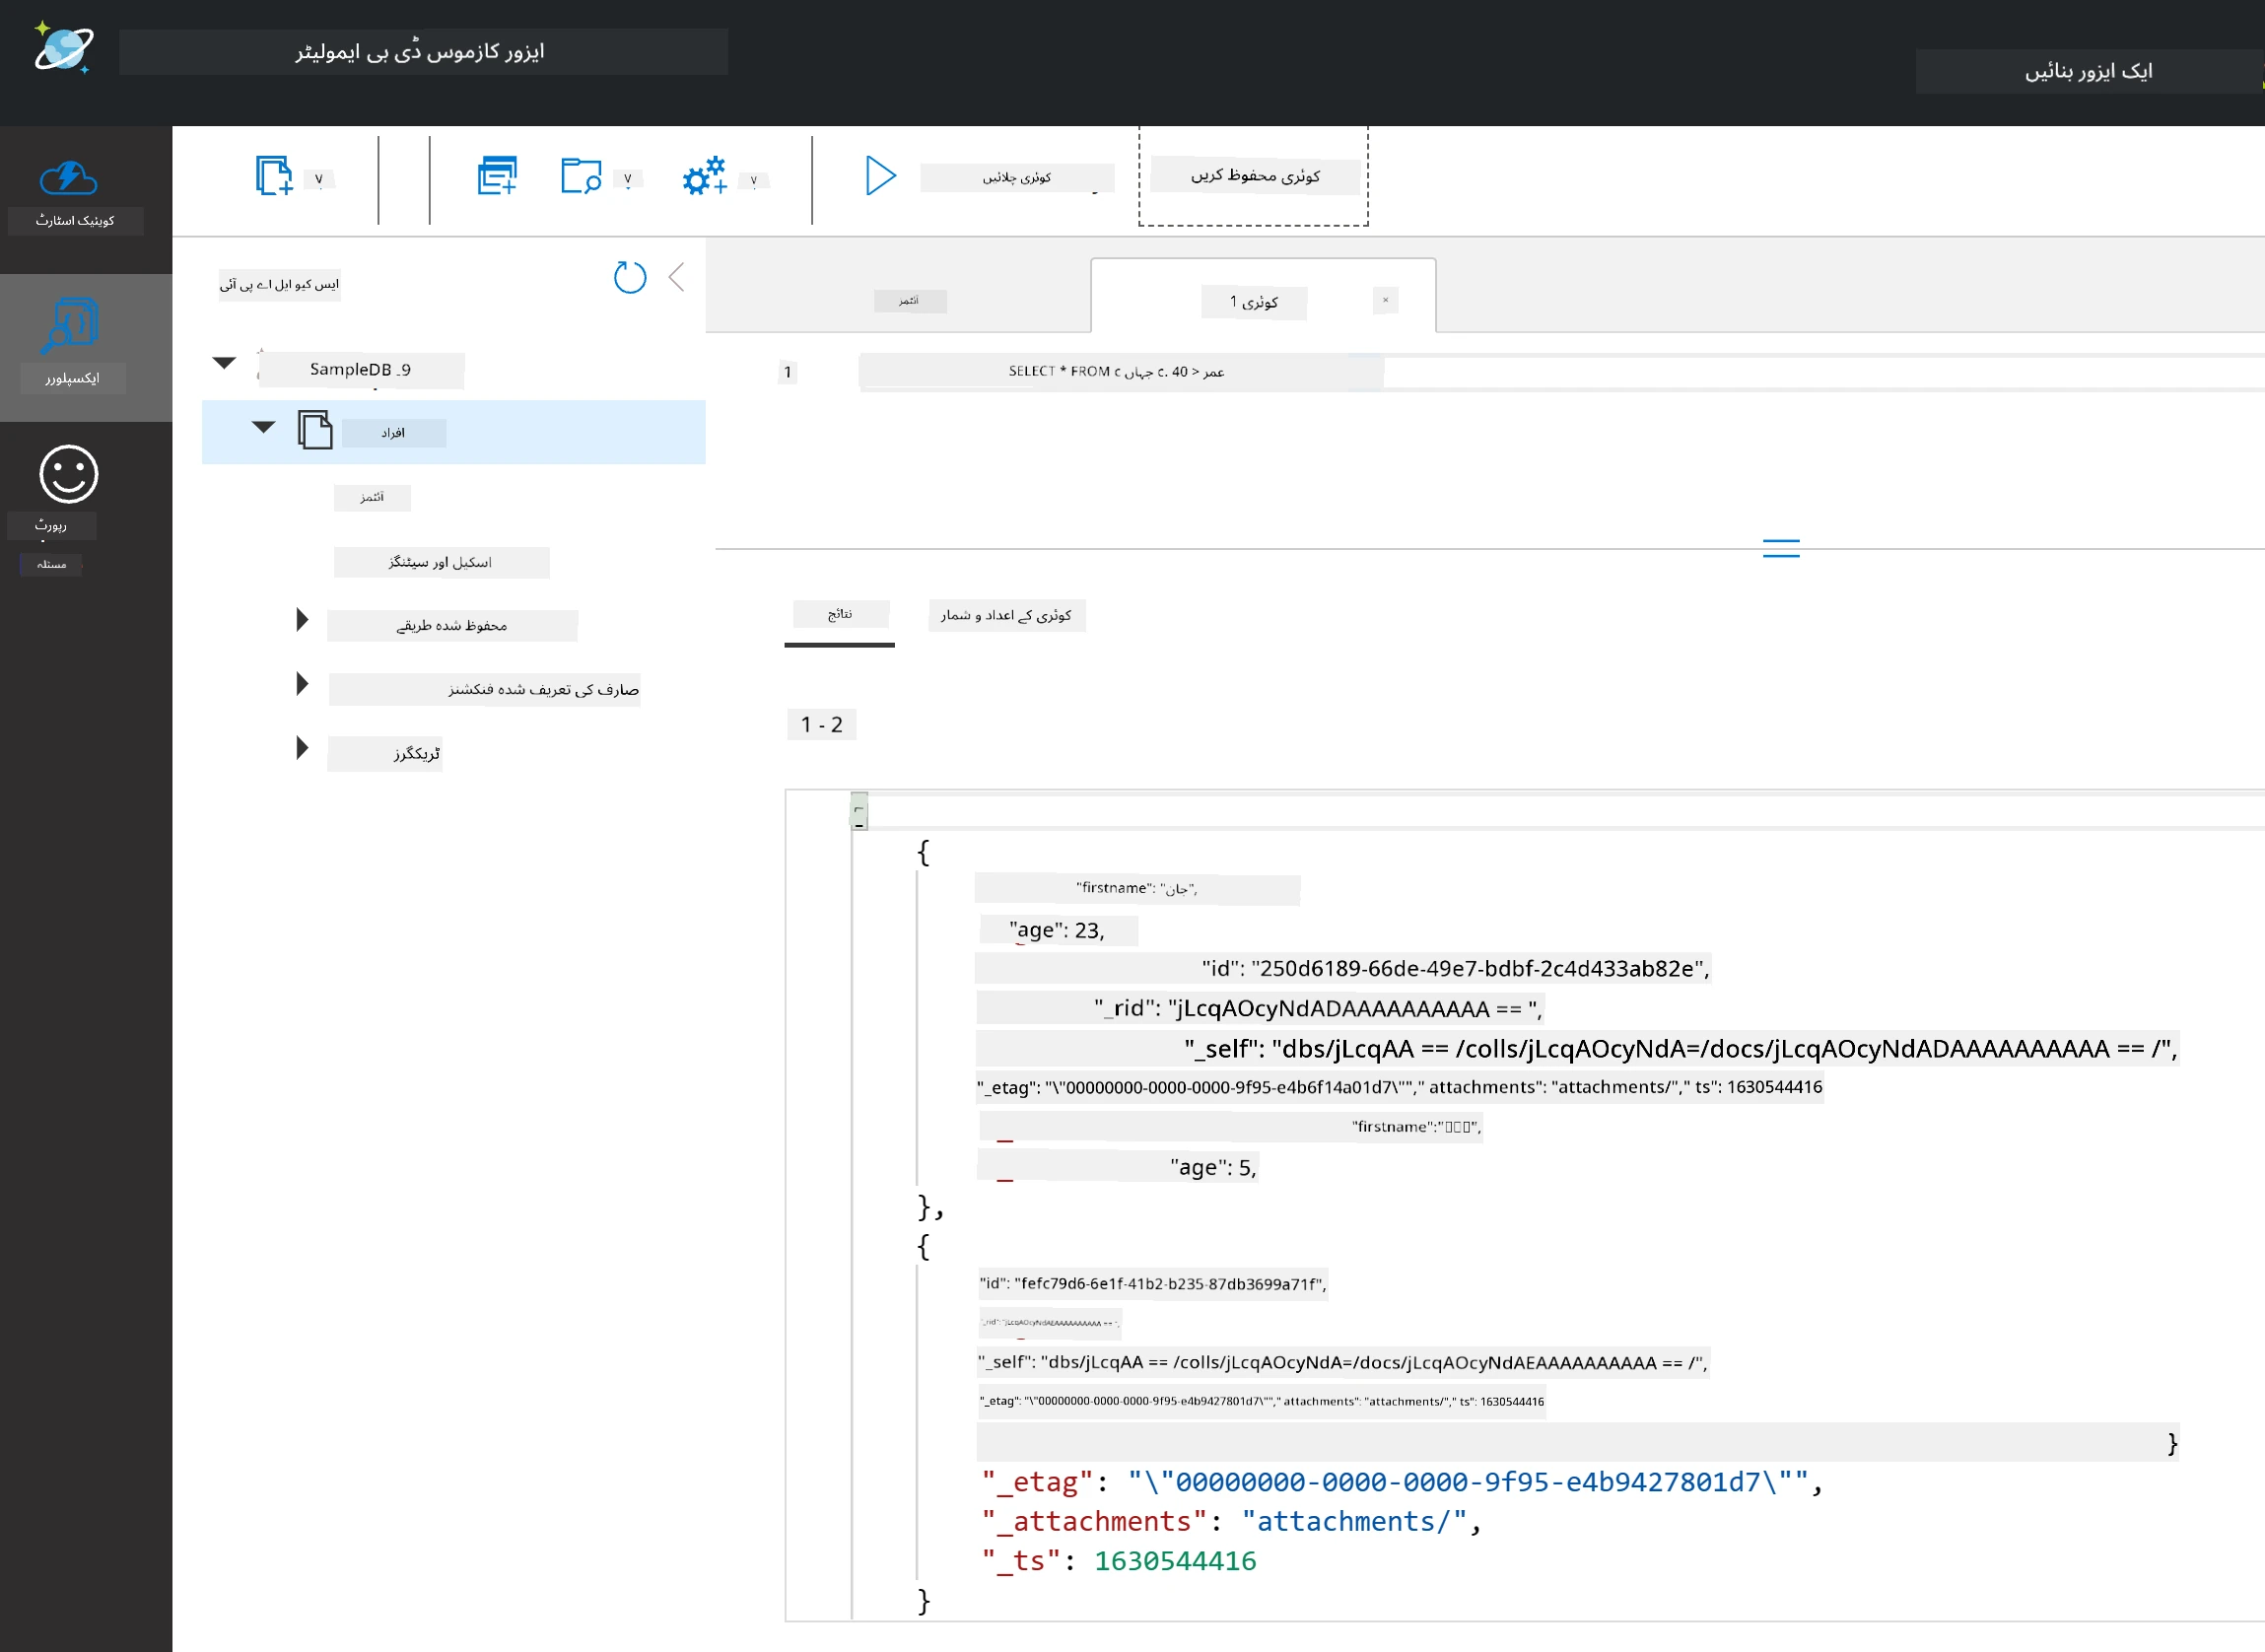This screenshot has height=1652, width=2265.
Task: Click the Cosmos DB planet logo
Action: pyautogui.click(x=63, y=46)
